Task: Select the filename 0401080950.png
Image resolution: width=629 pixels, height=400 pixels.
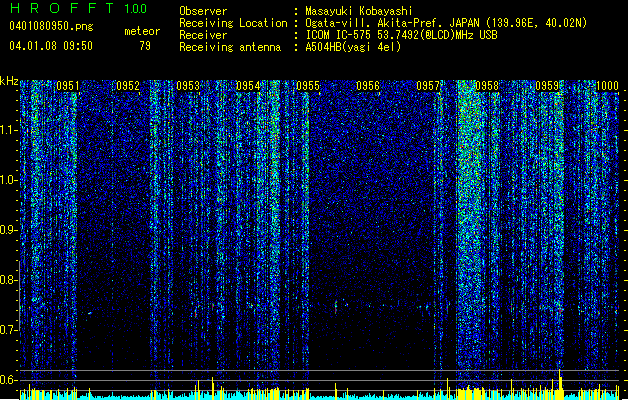Action: (x=51, y=26)
